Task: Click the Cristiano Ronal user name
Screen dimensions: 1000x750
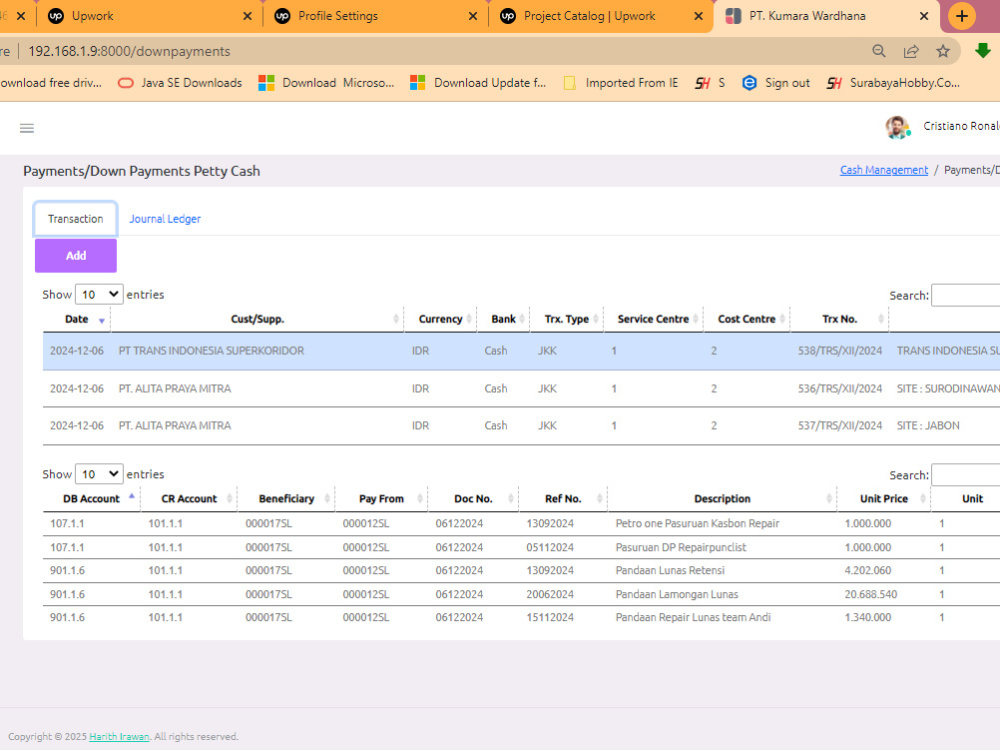Action: tap(961, 126)
